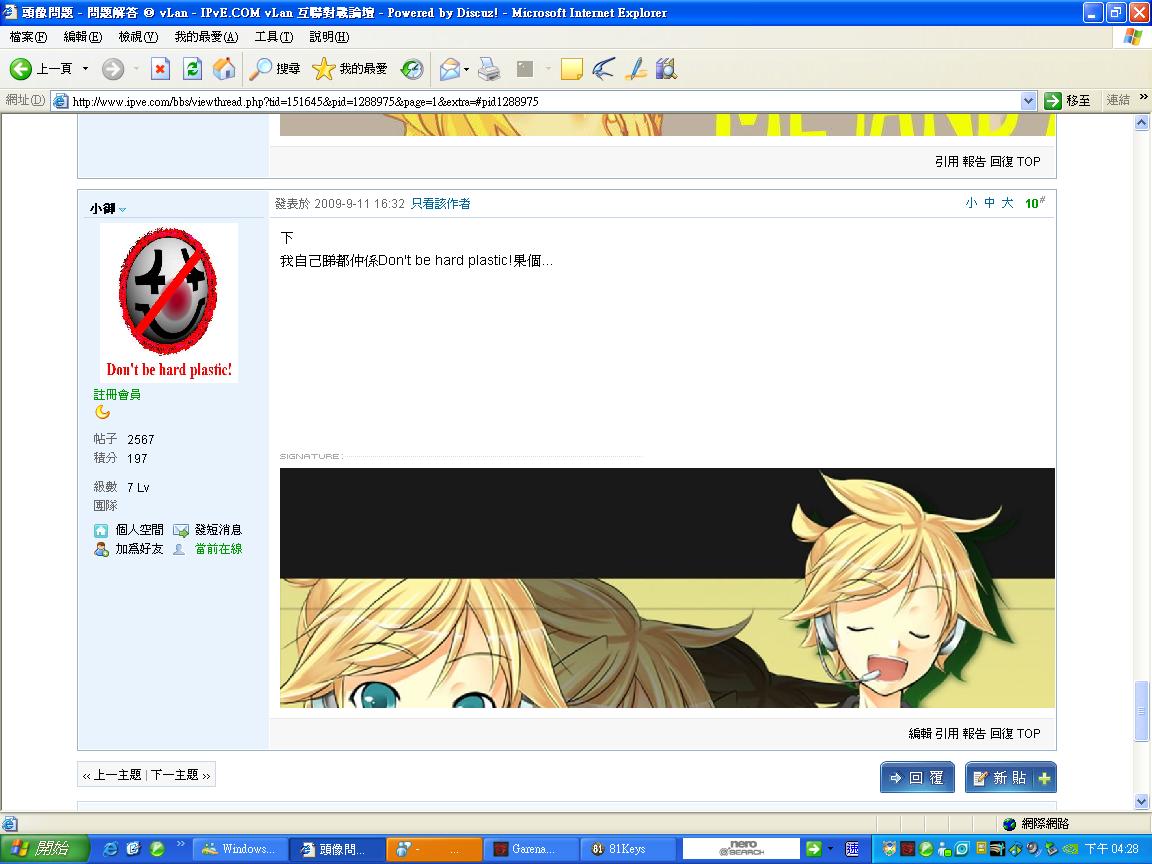This screenshot has height=864, width=1152.
Task: Set font size to 中
Action: [x=990, y=203]
